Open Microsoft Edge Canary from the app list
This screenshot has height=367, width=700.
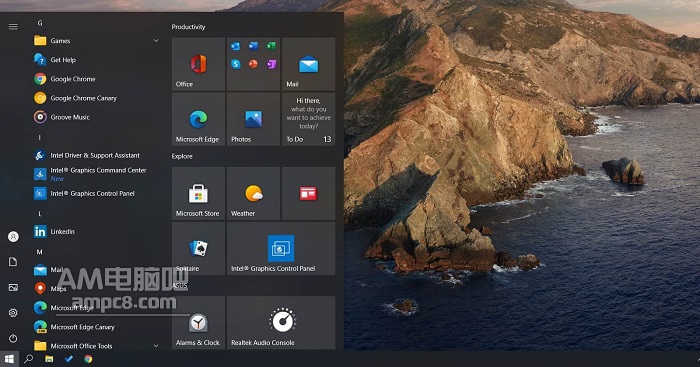click(x=96, y=327)
